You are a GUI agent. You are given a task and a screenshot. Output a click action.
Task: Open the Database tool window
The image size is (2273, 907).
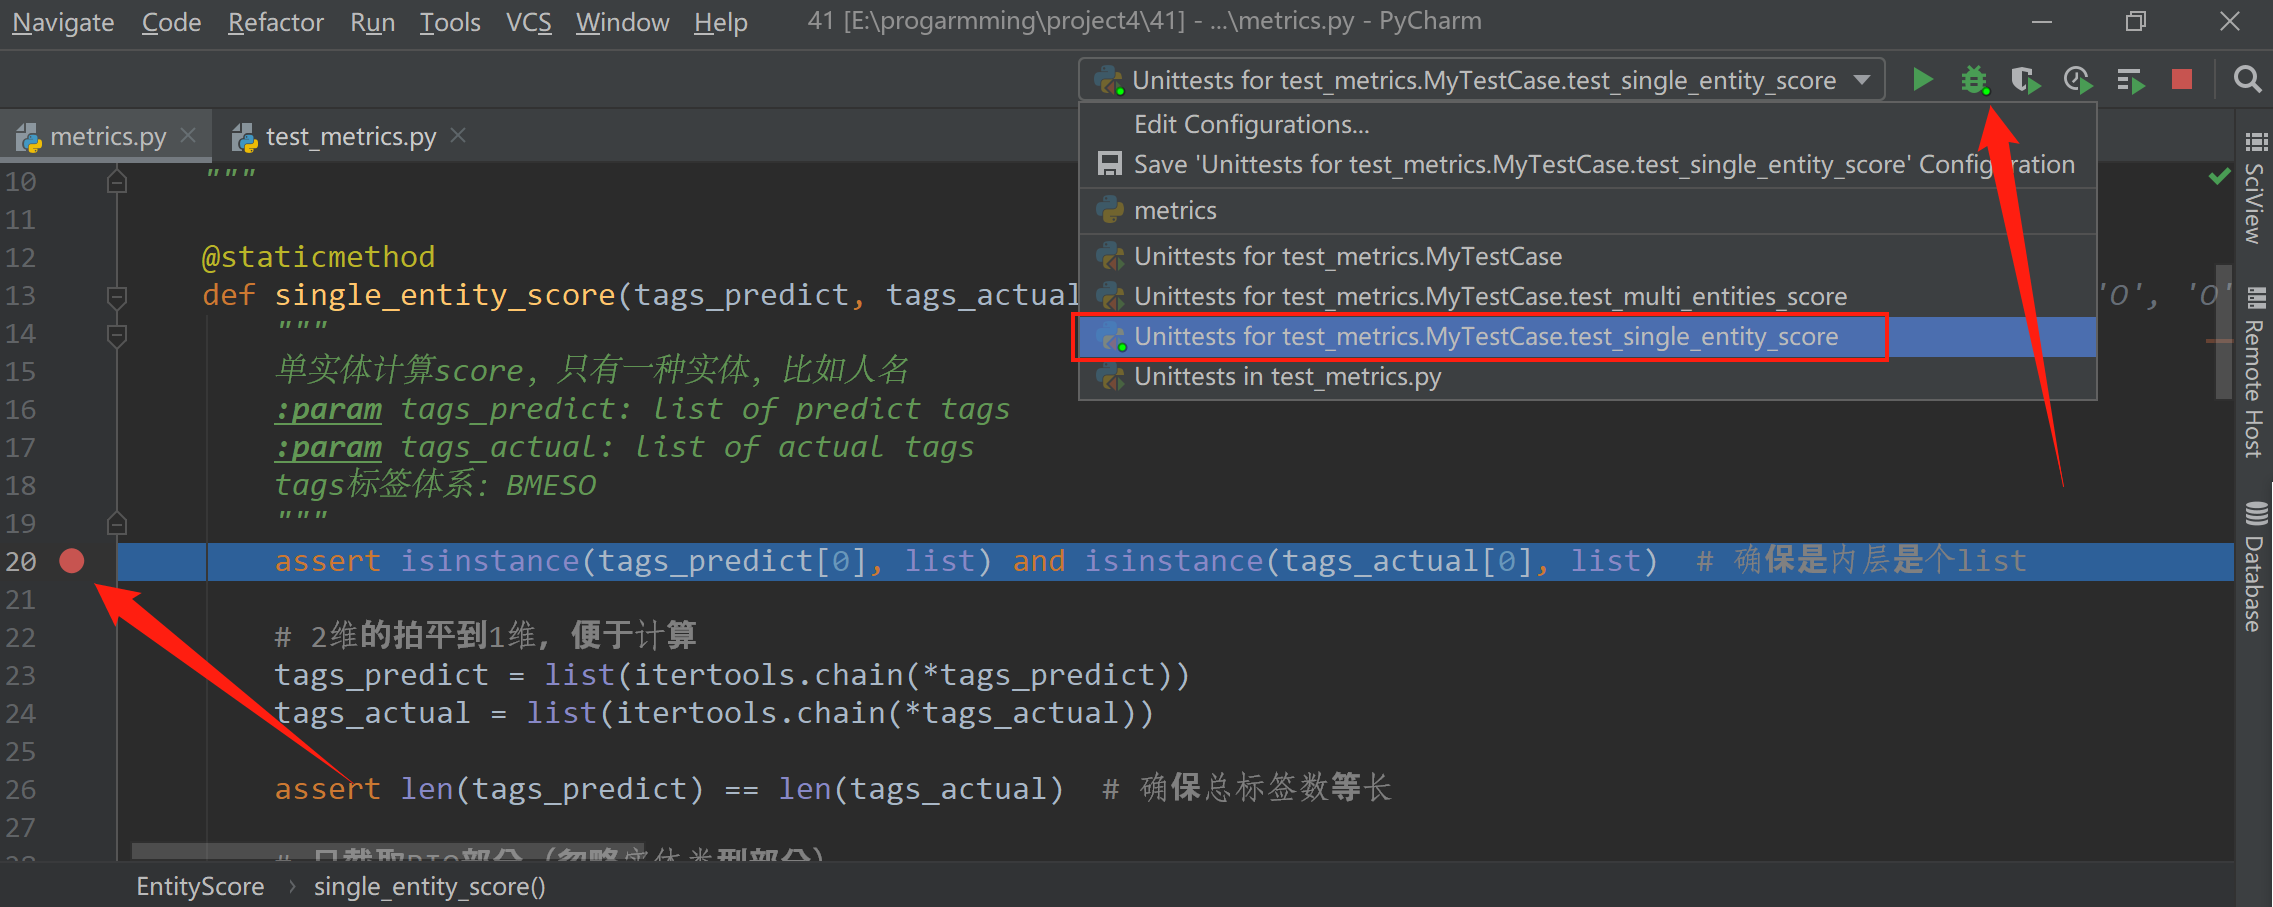[x=2255, y=567]
